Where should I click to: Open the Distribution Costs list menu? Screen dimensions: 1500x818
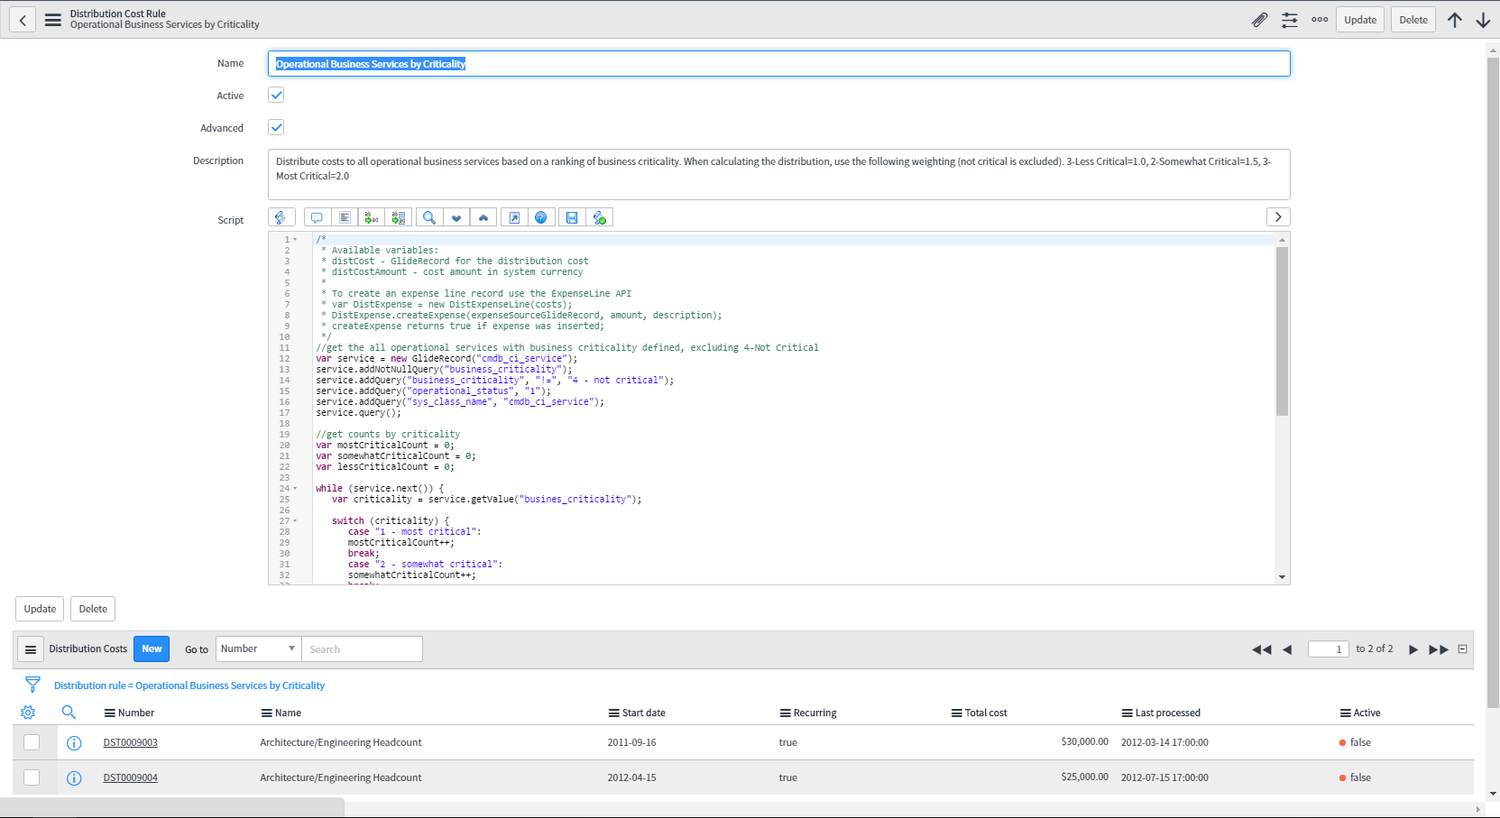coord(30,648)
